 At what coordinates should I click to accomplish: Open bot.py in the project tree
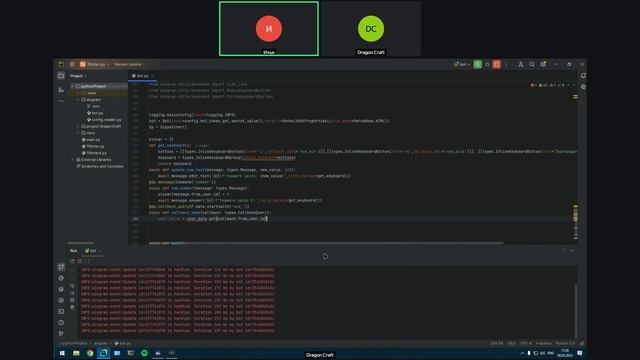[x=95, y=113]
